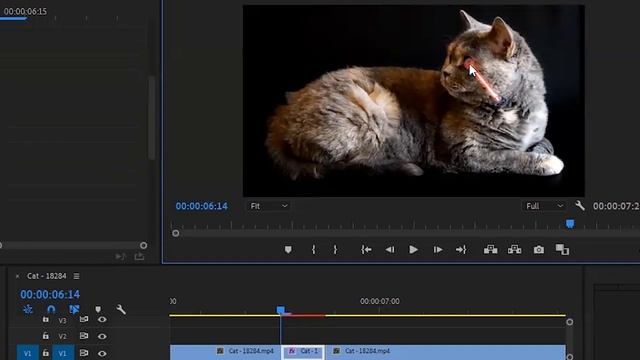Select the nested Cat - 1 clip
Image resolution: width=640 pixels, height=360 pixels.
point(303,352)
